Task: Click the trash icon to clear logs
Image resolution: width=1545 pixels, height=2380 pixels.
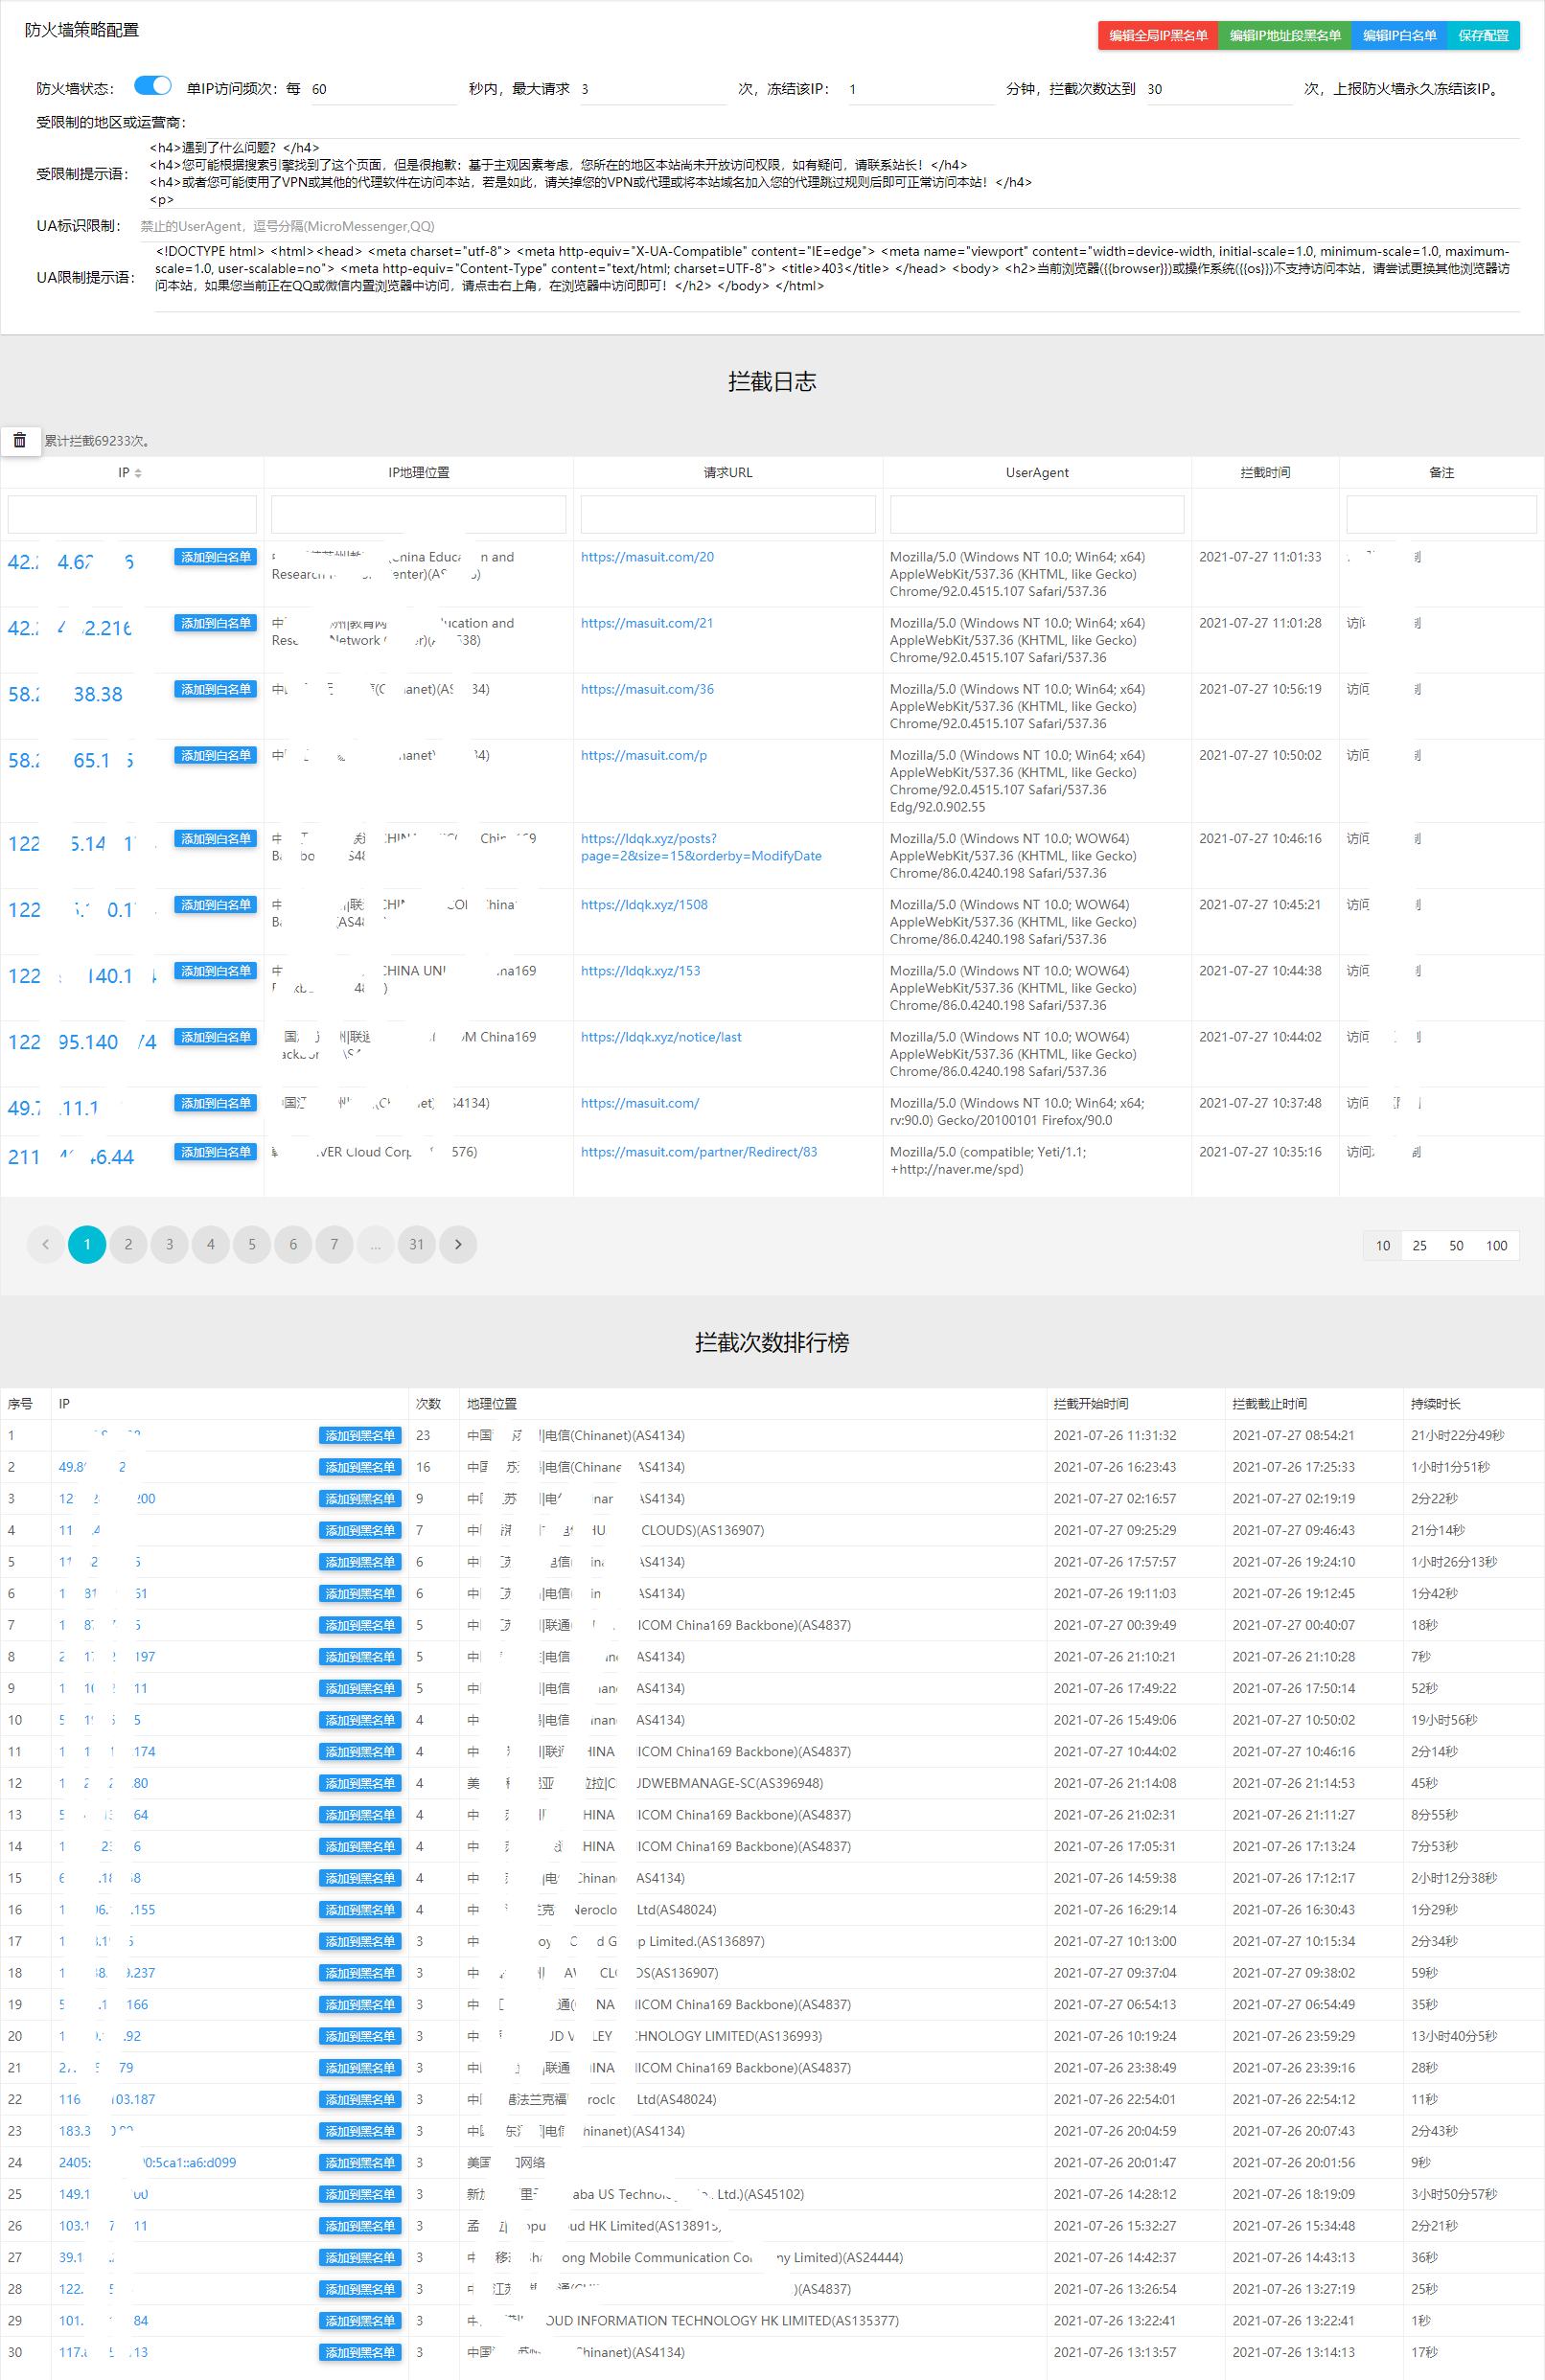Action: click(x=20, y=440)
